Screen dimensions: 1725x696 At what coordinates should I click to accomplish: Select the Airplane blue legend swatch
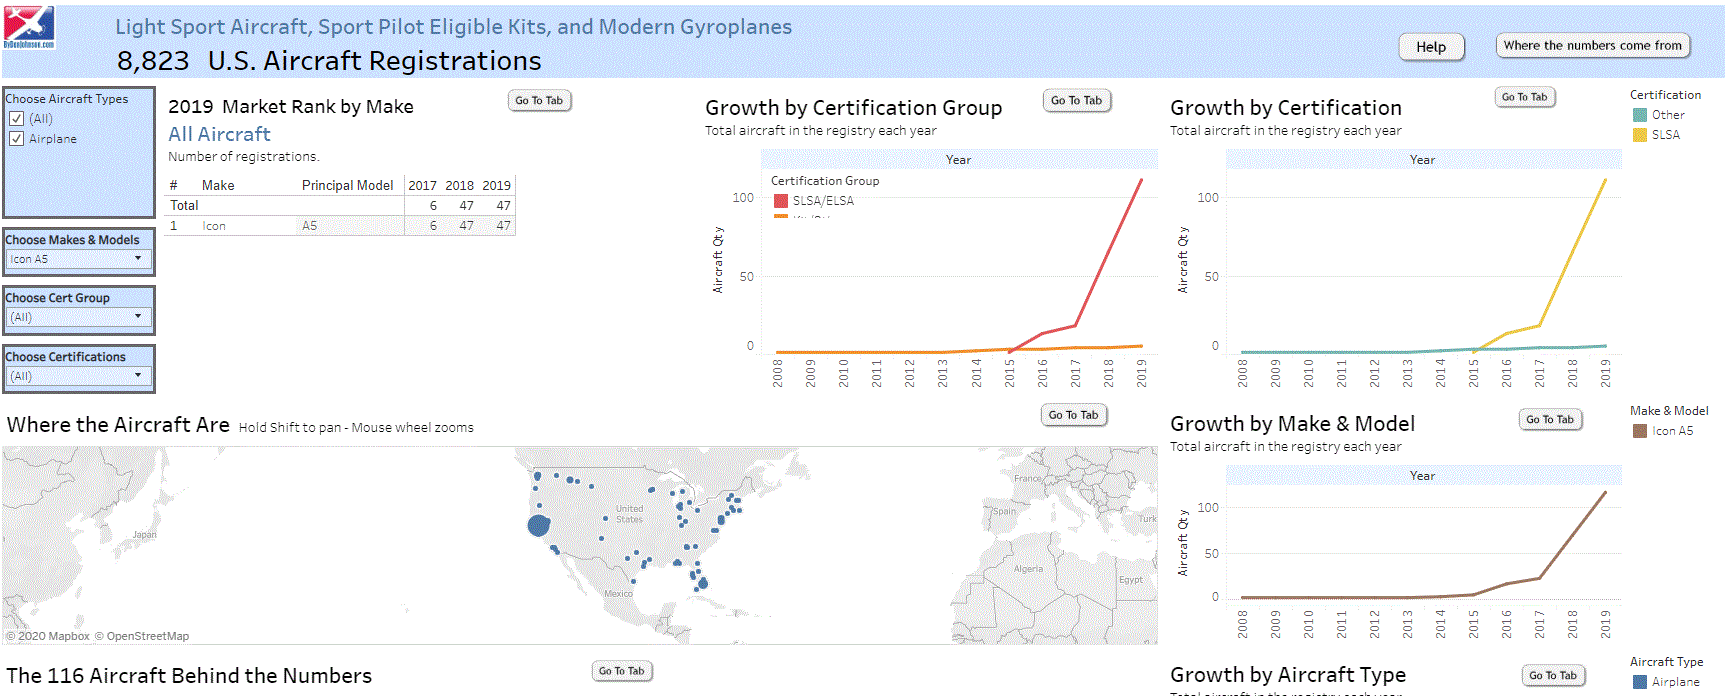(x=1640, y=682)
